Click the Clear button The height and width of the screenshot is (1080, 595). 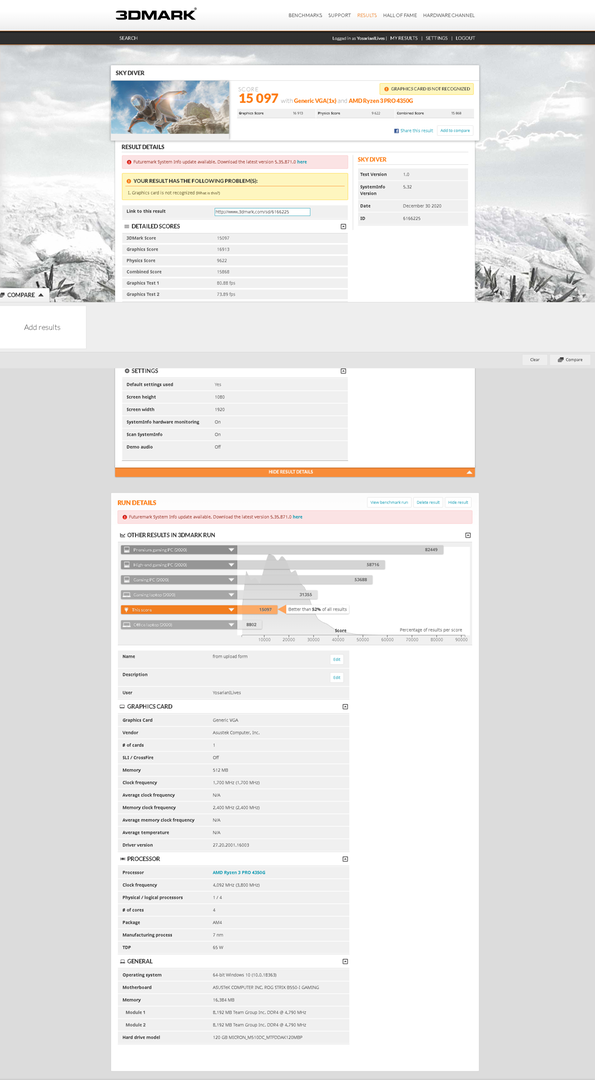[x=534, y=360]
